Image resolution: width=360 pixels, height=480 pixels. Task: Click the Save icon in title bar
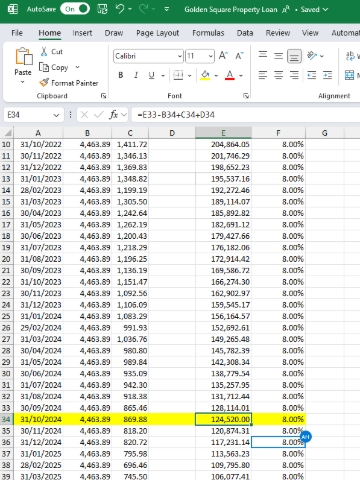pos(102,9)
